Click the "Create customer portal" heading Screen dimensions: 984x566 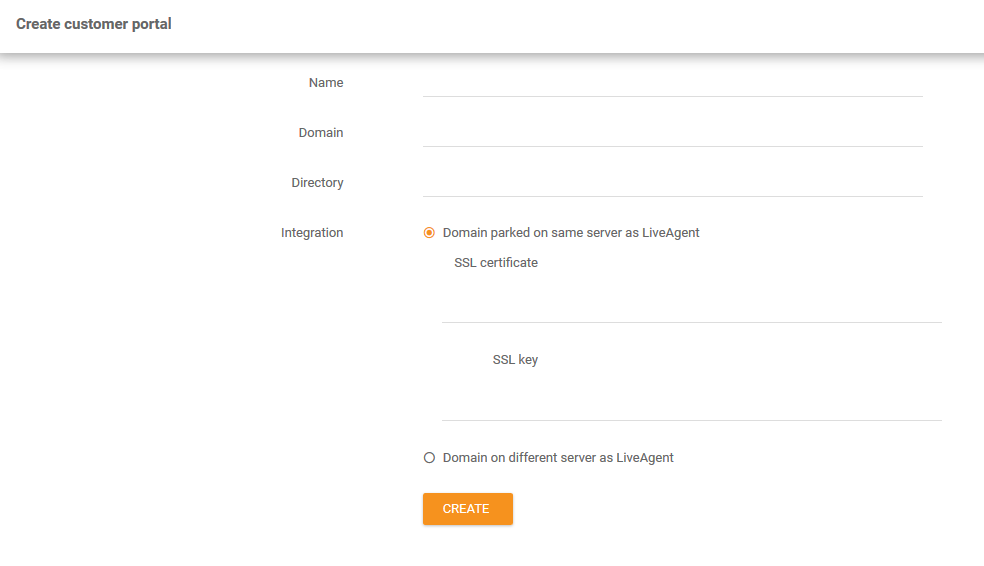click(x=94, y=24)
